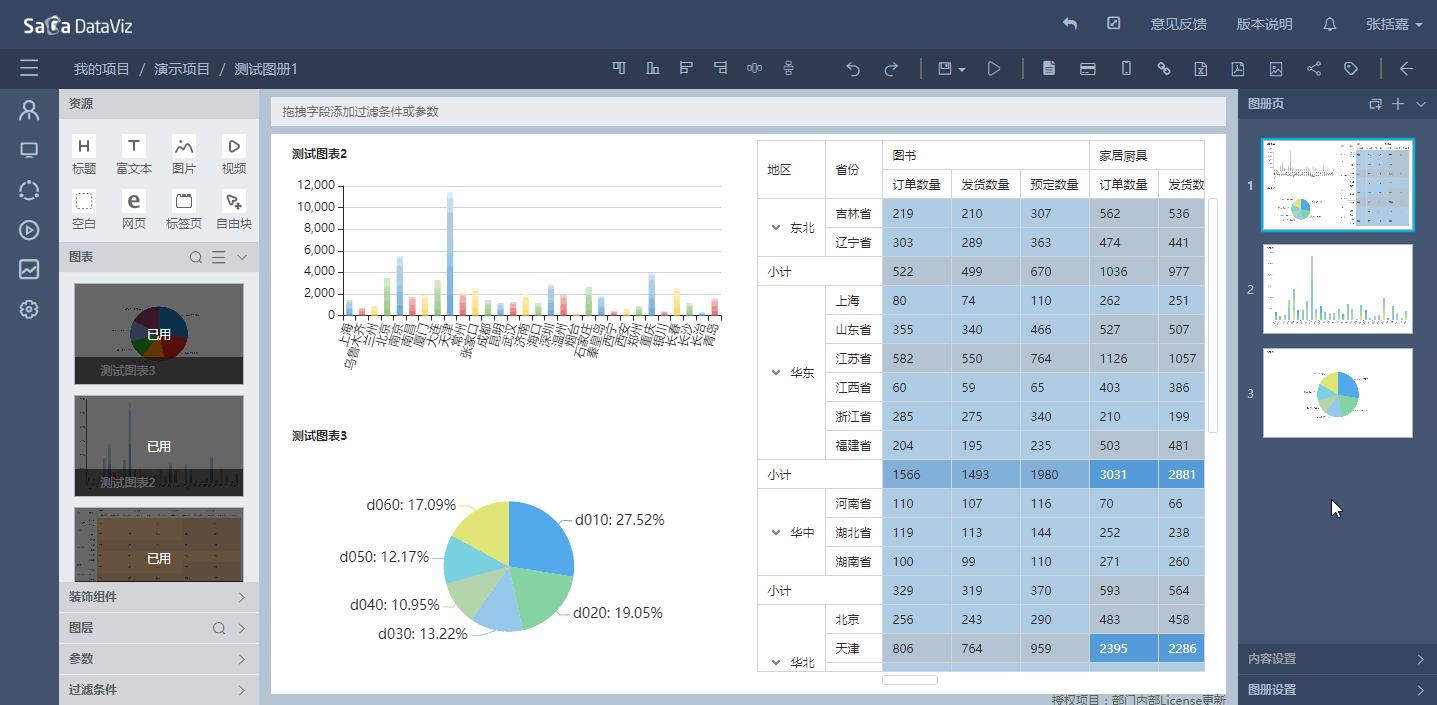
Task: Open the circular nodes sidebar icon
Action: tap(29, 190)
